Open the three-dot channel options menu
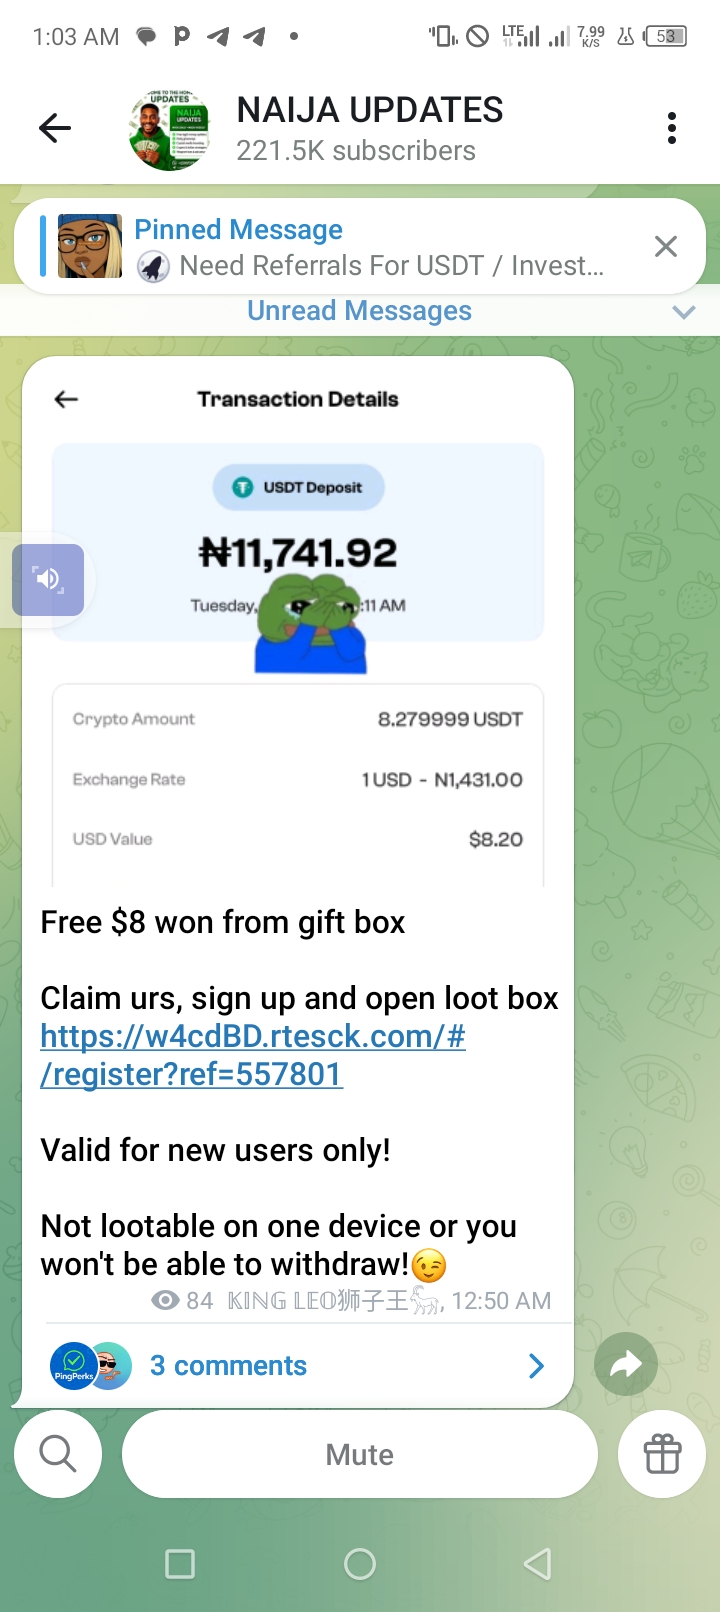The height and width of the screenshot is (1612, 720). pos(672,128)
